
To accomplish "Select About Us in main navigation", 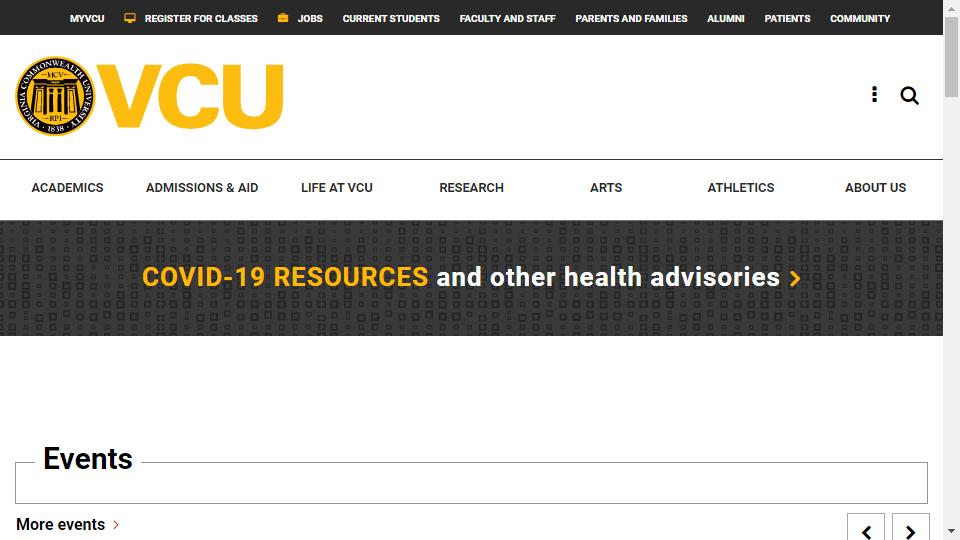I will pyautogui.click(x=875, y=188).
